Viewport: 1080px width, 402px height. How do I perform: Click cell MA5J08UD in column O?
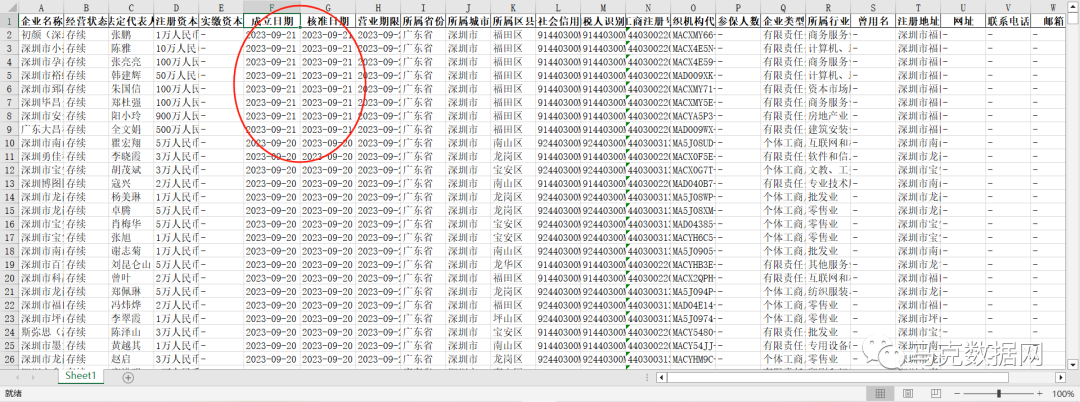pyautogui.click(x=692, y=142)
